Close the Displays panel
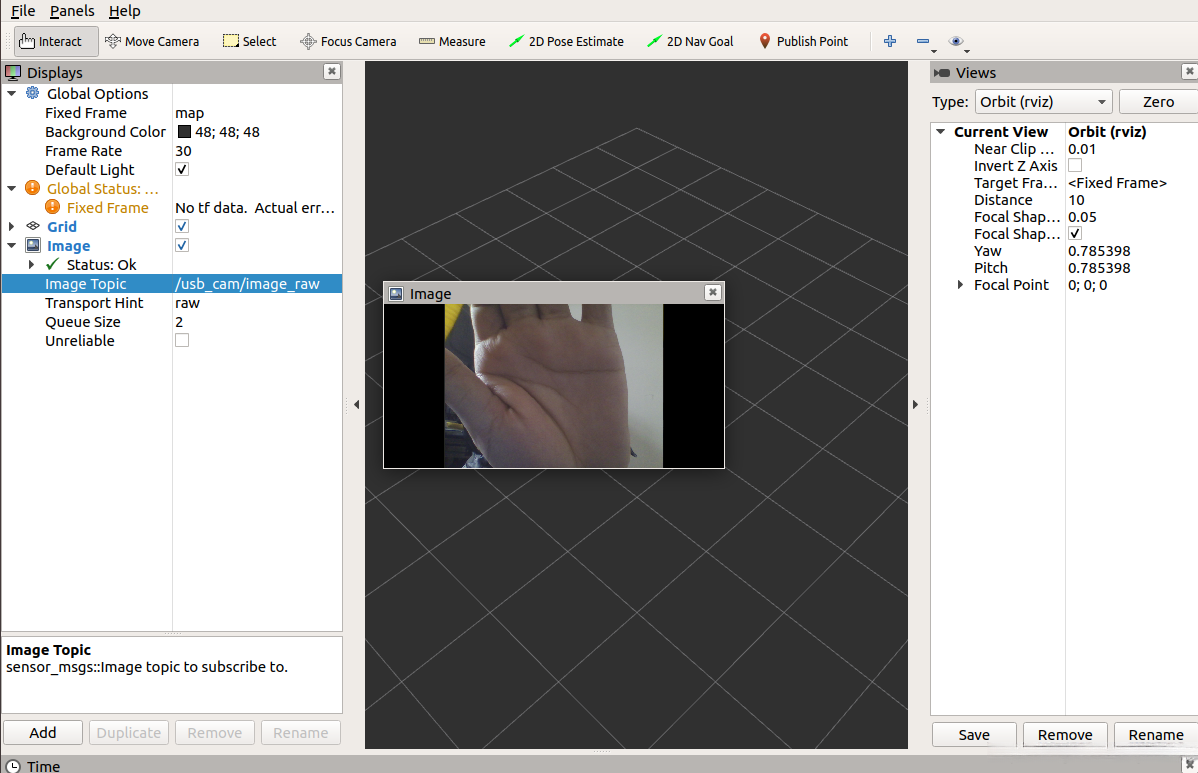 pyautogui.click(x=332, y=71)
